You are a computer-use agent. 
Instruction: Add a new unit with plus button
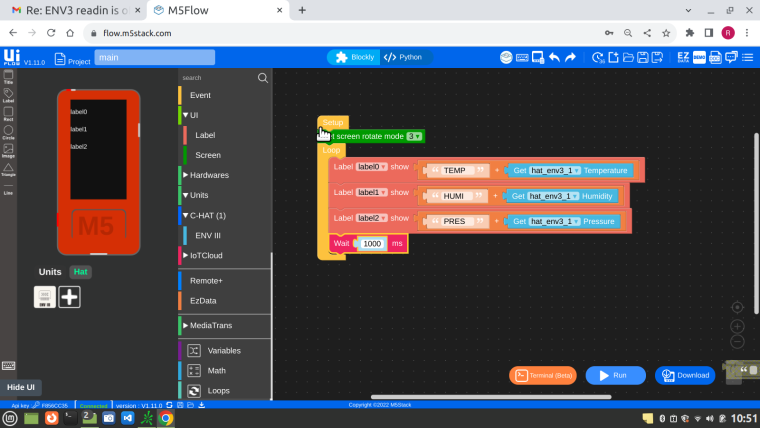click(69, 297)
